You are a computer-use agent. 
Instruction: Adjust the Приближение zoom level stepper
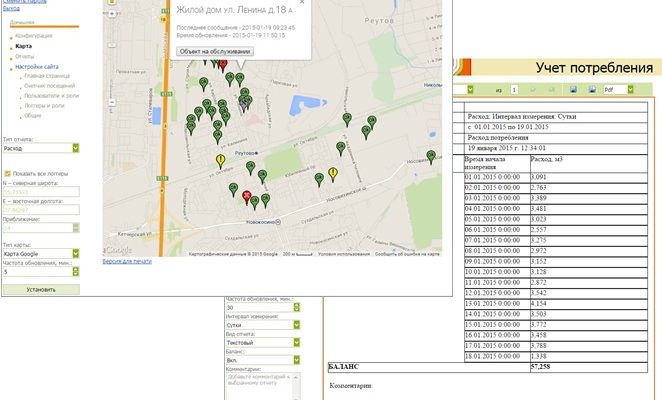coord(76,228)
